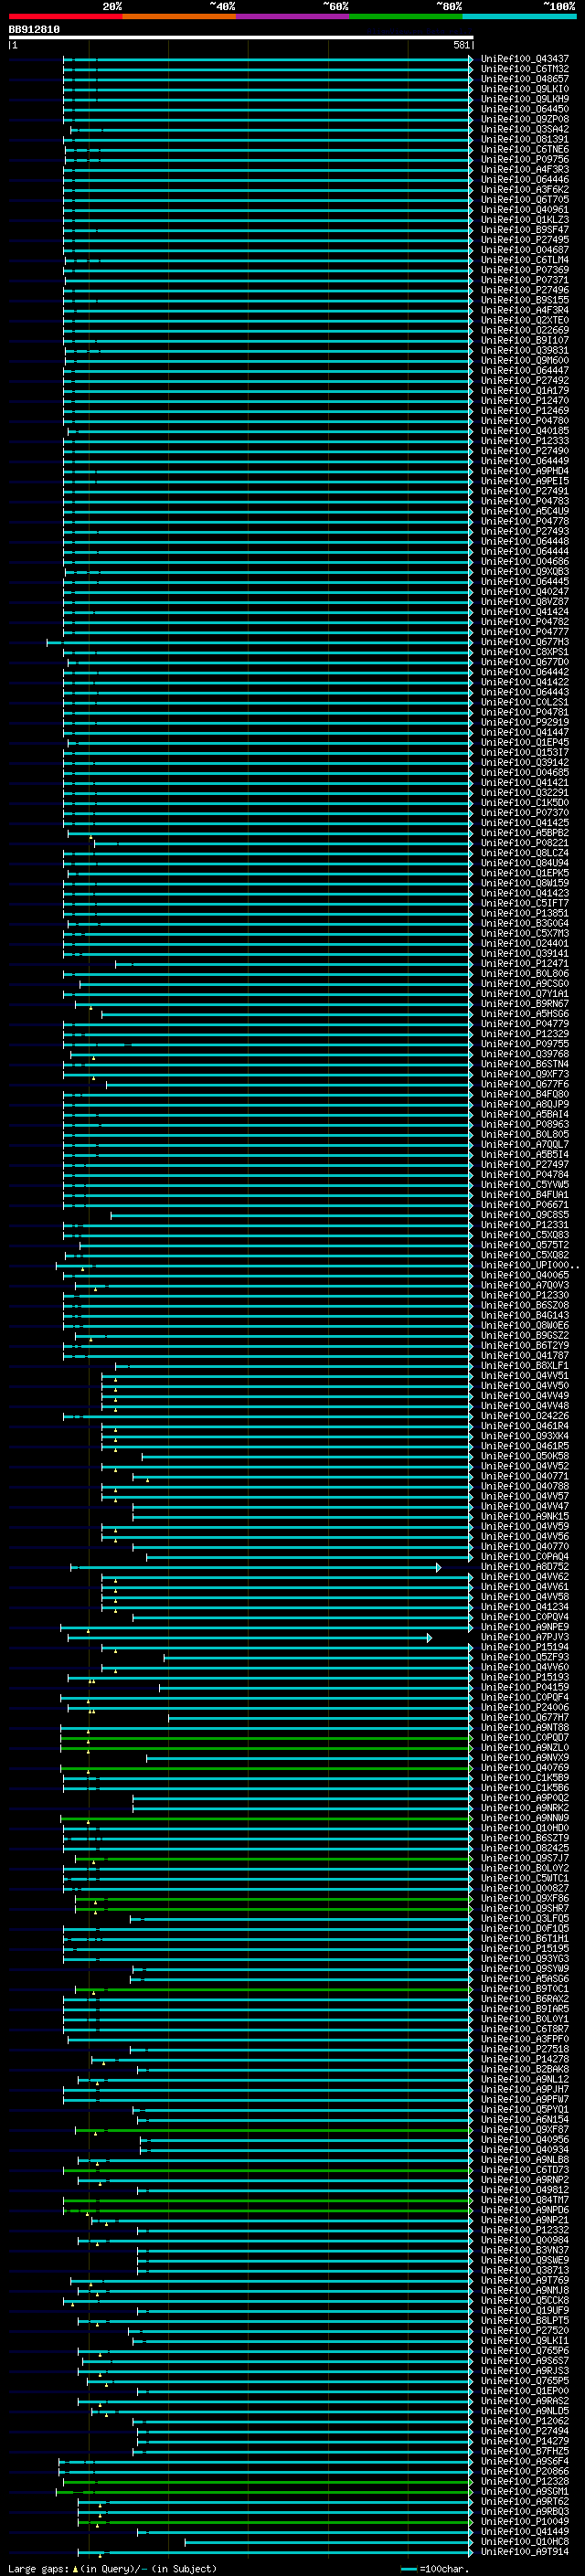This screenshot has width=585, height=2576.
Task: Select hit label UniRef100_Q3SA42
Action: click(x=525, y=129)
